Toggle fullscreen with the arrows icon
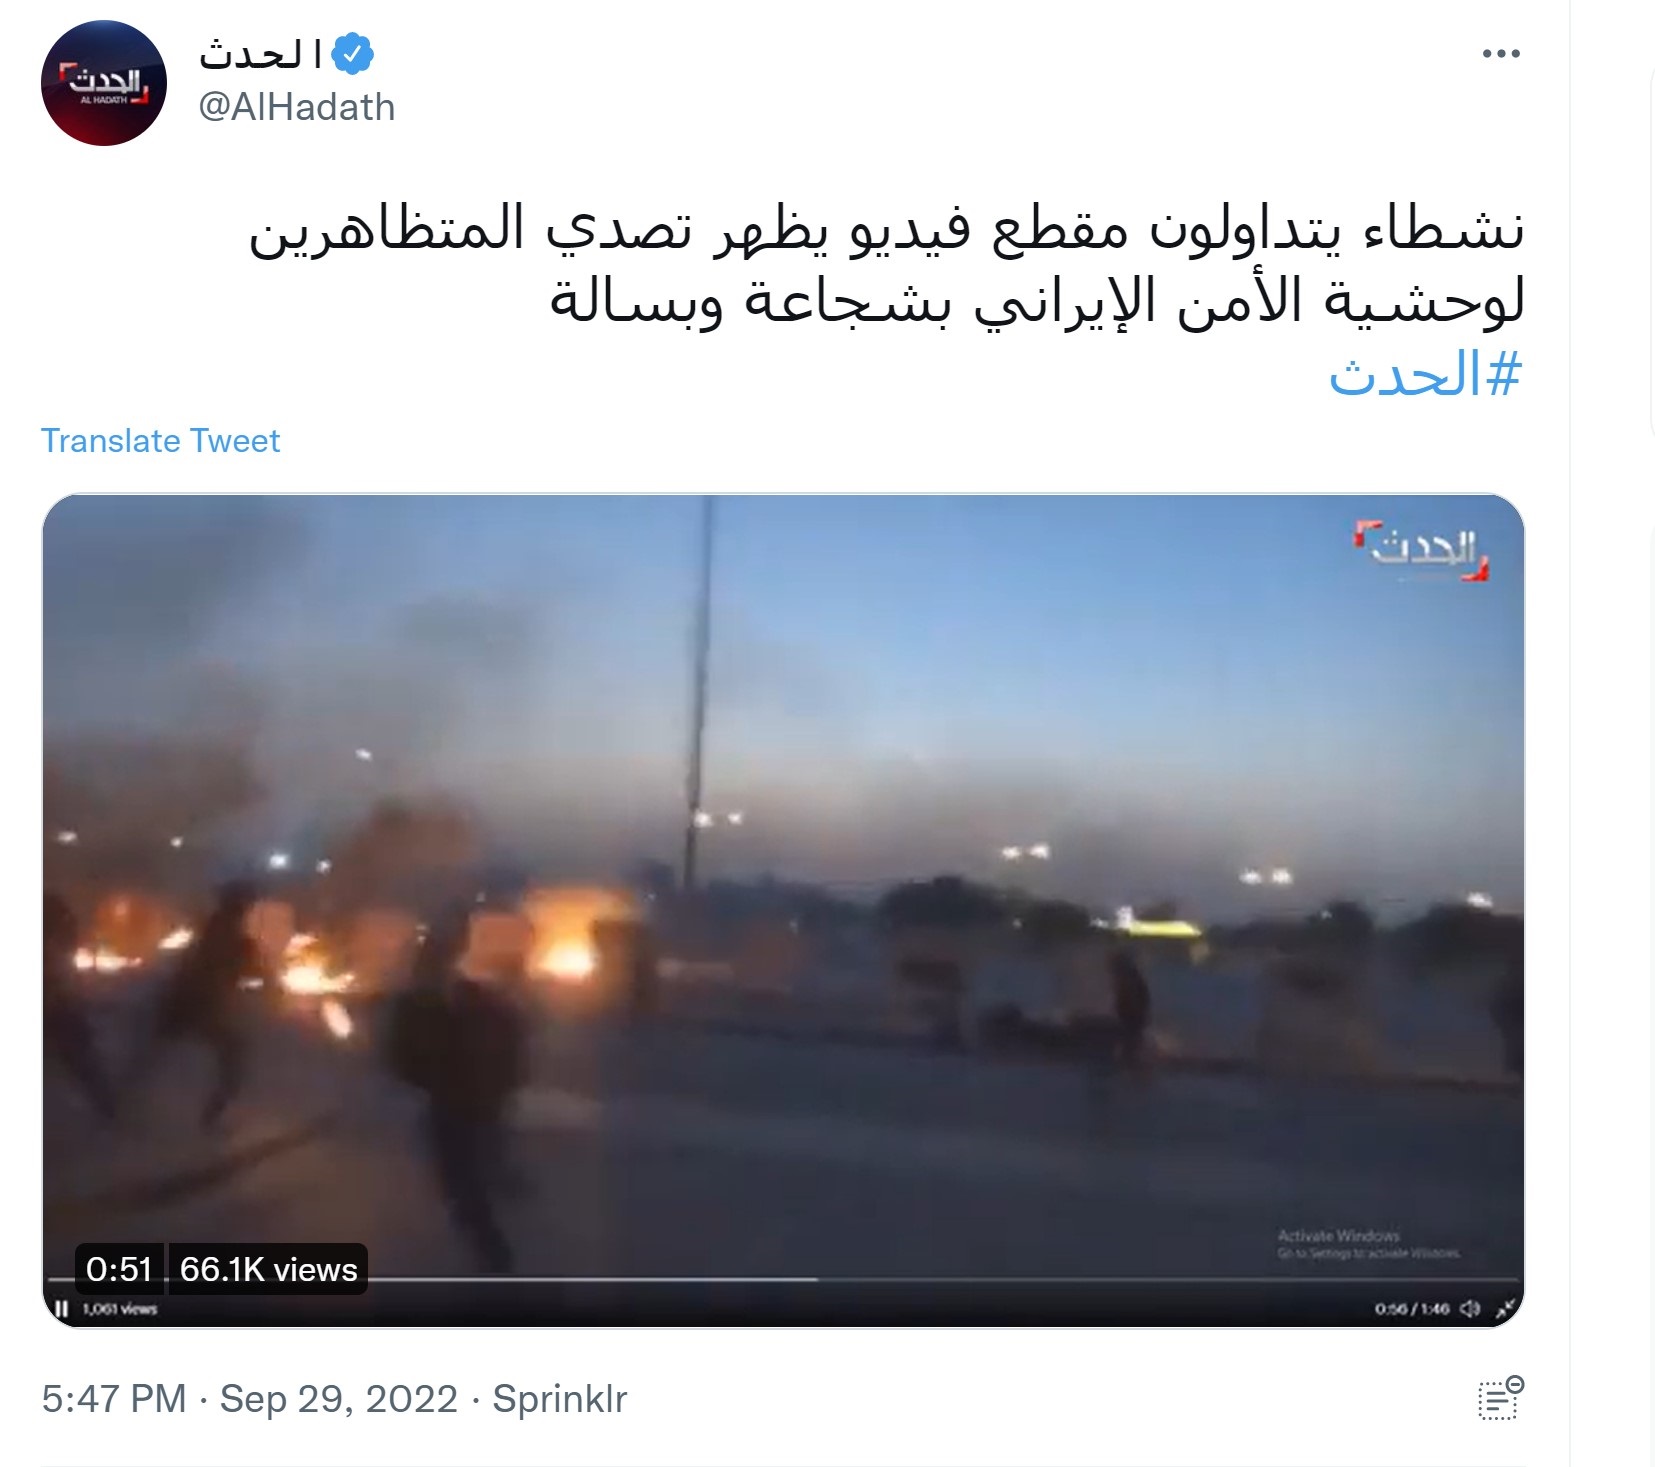 click(x=1505, y=1309)
